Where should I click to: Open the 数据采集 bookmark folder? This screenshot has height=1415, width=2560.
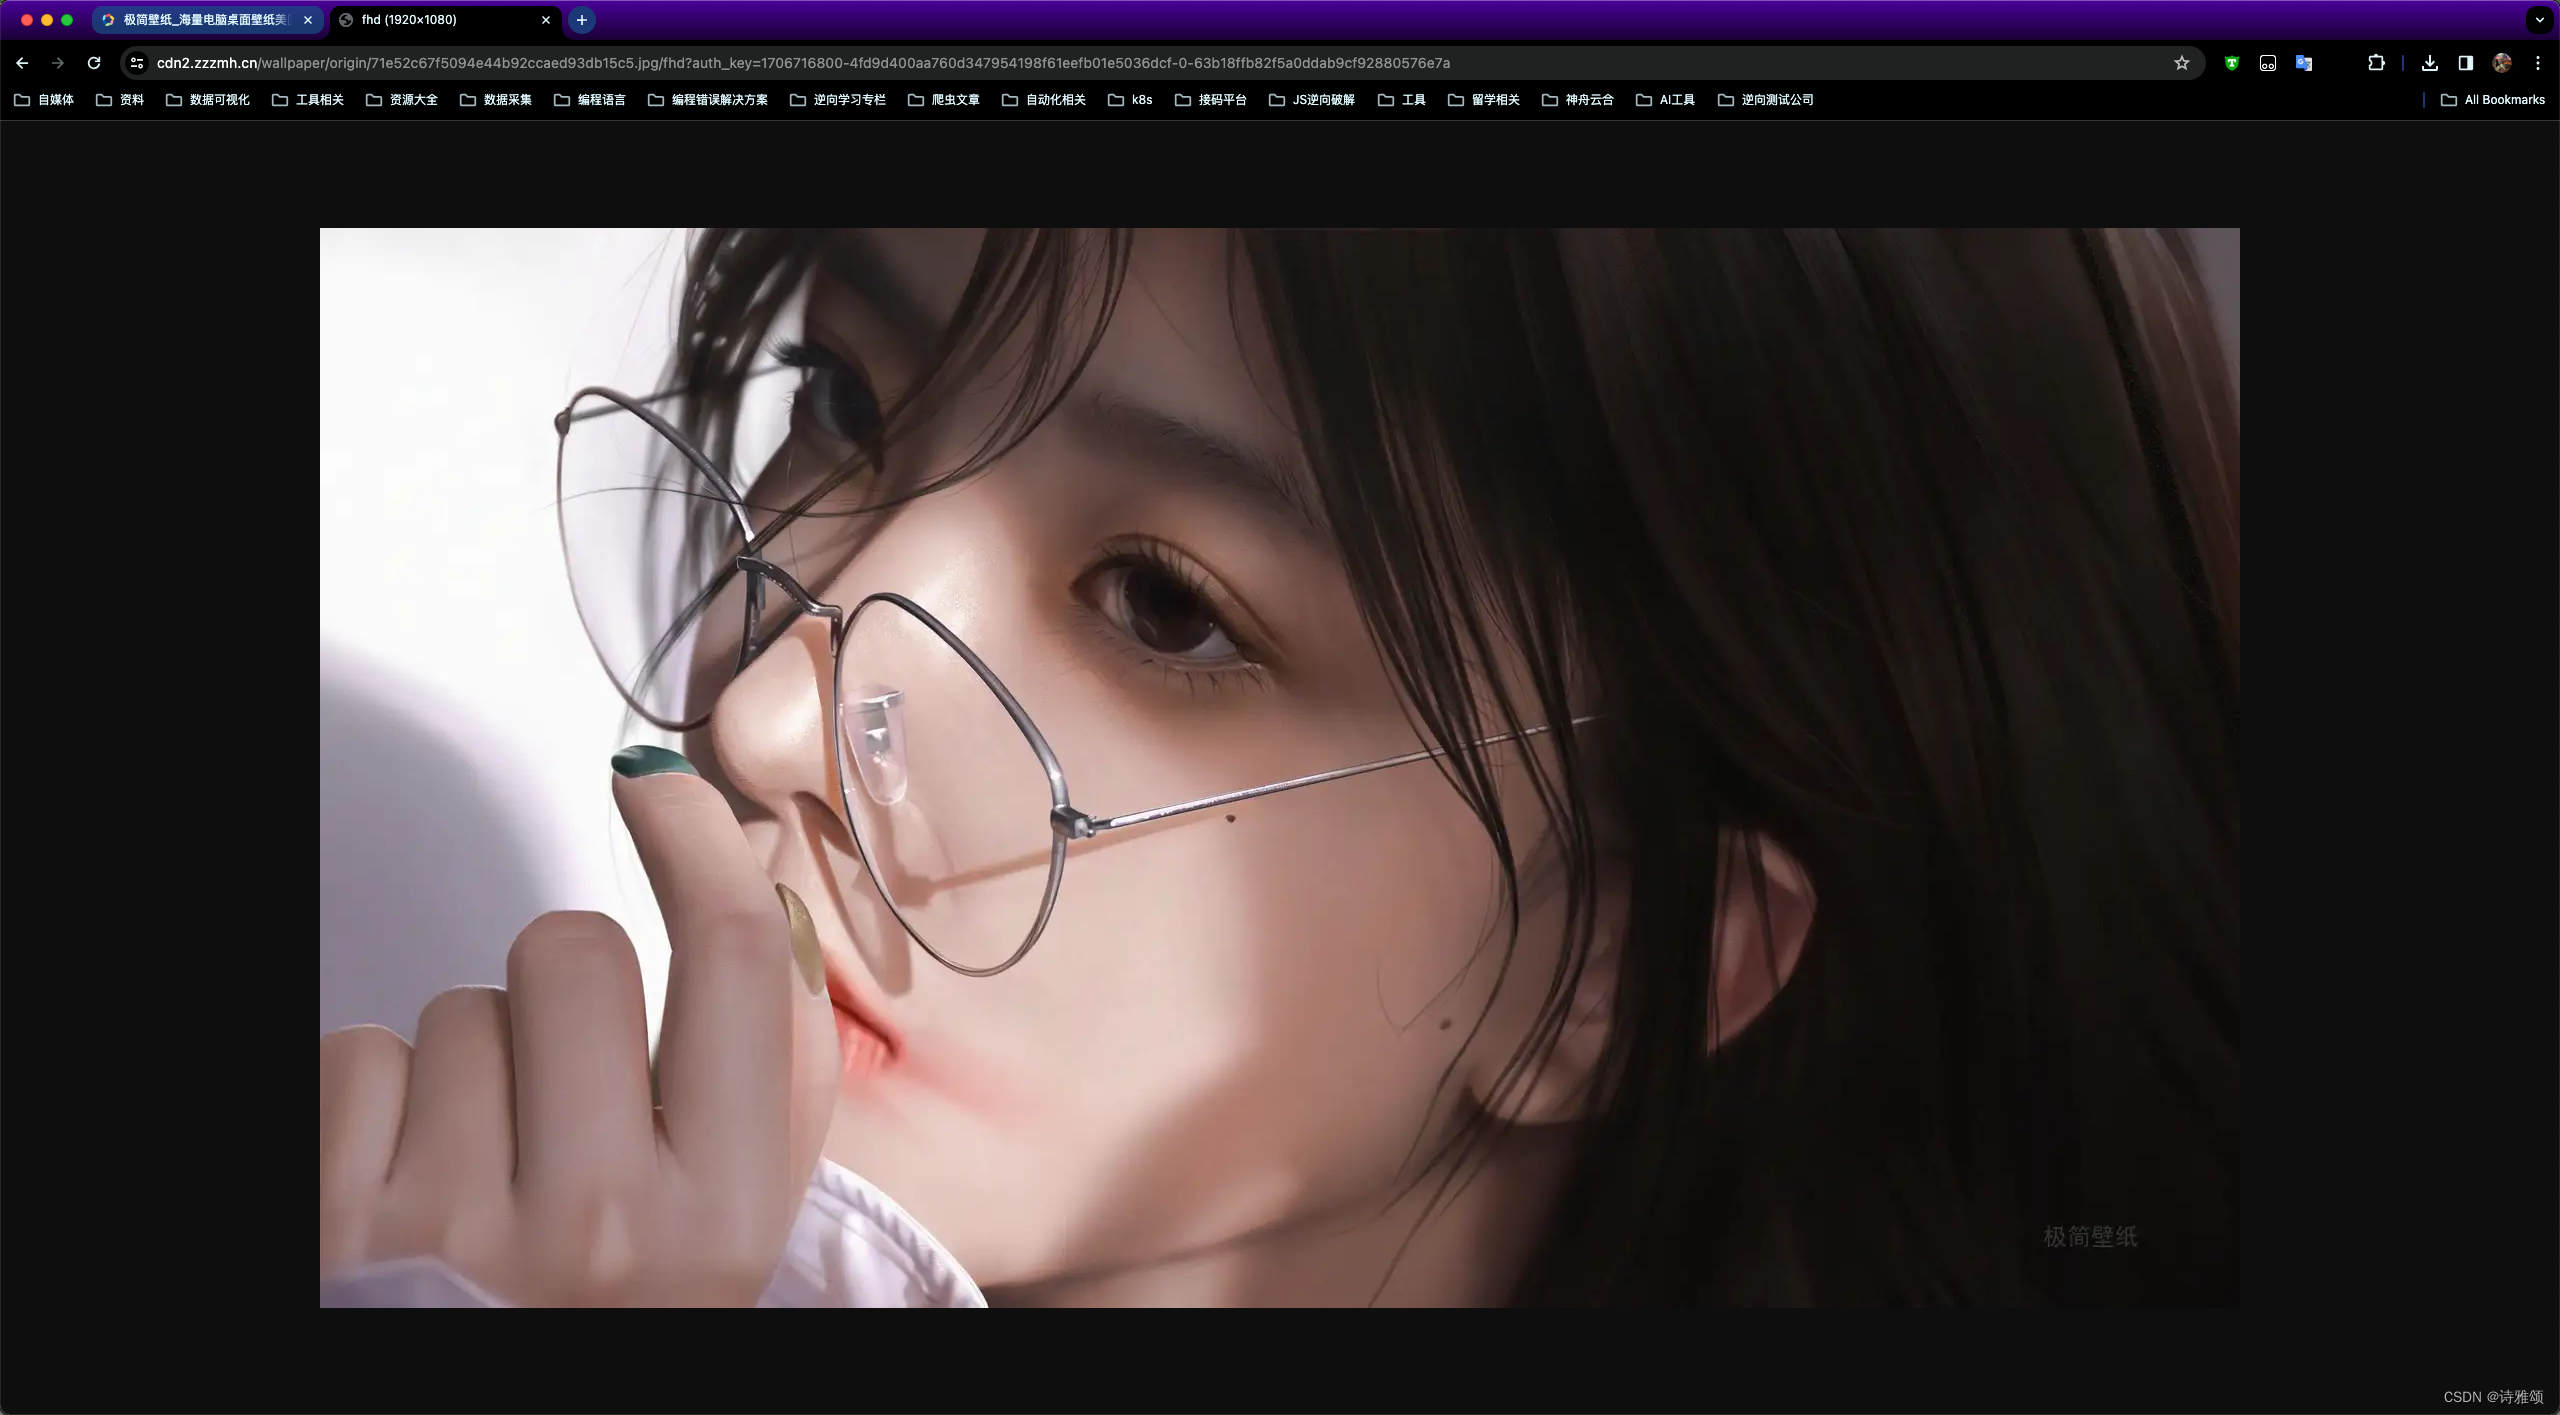(x=496, y=100)
